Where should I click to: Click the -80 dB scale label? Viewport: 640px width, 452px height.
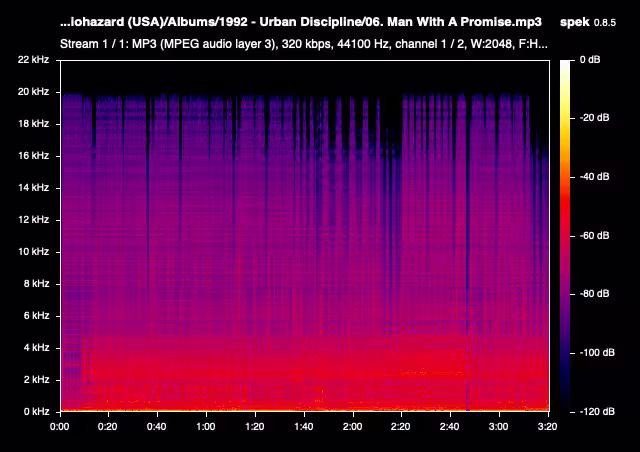pyautogui.click(x=594, y=294)
